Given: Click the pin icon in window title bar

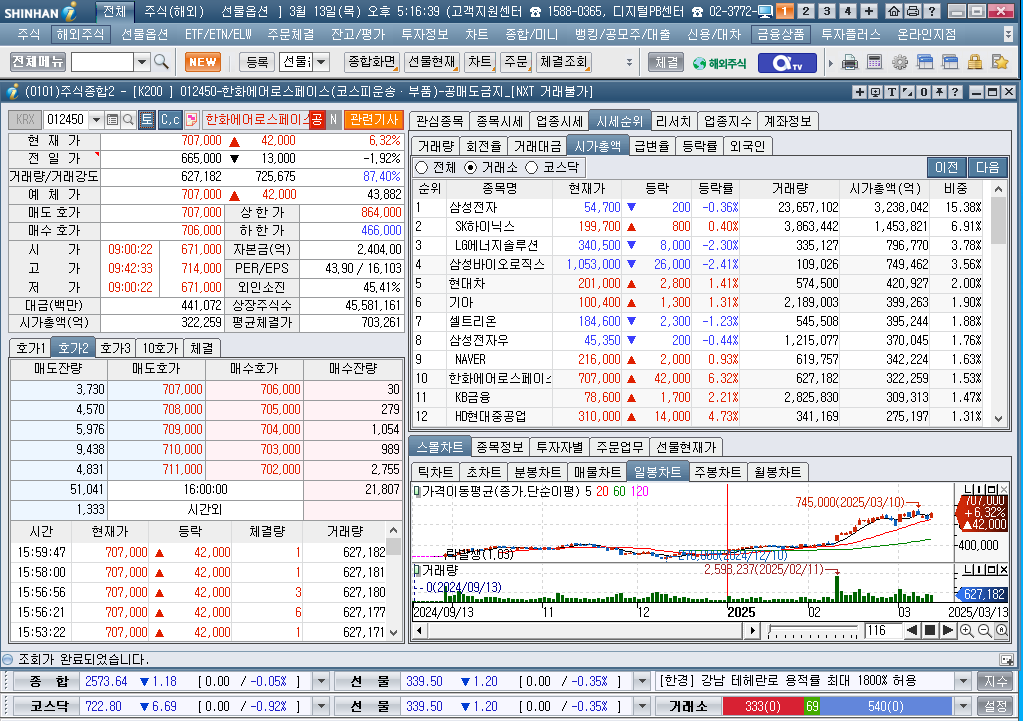Looking at the screenshot, I should pos(939,92).
